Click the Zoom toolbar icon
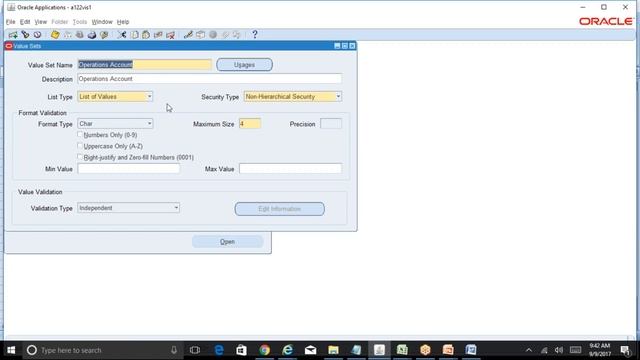This screenshot has height=360, width=640. 200,35
